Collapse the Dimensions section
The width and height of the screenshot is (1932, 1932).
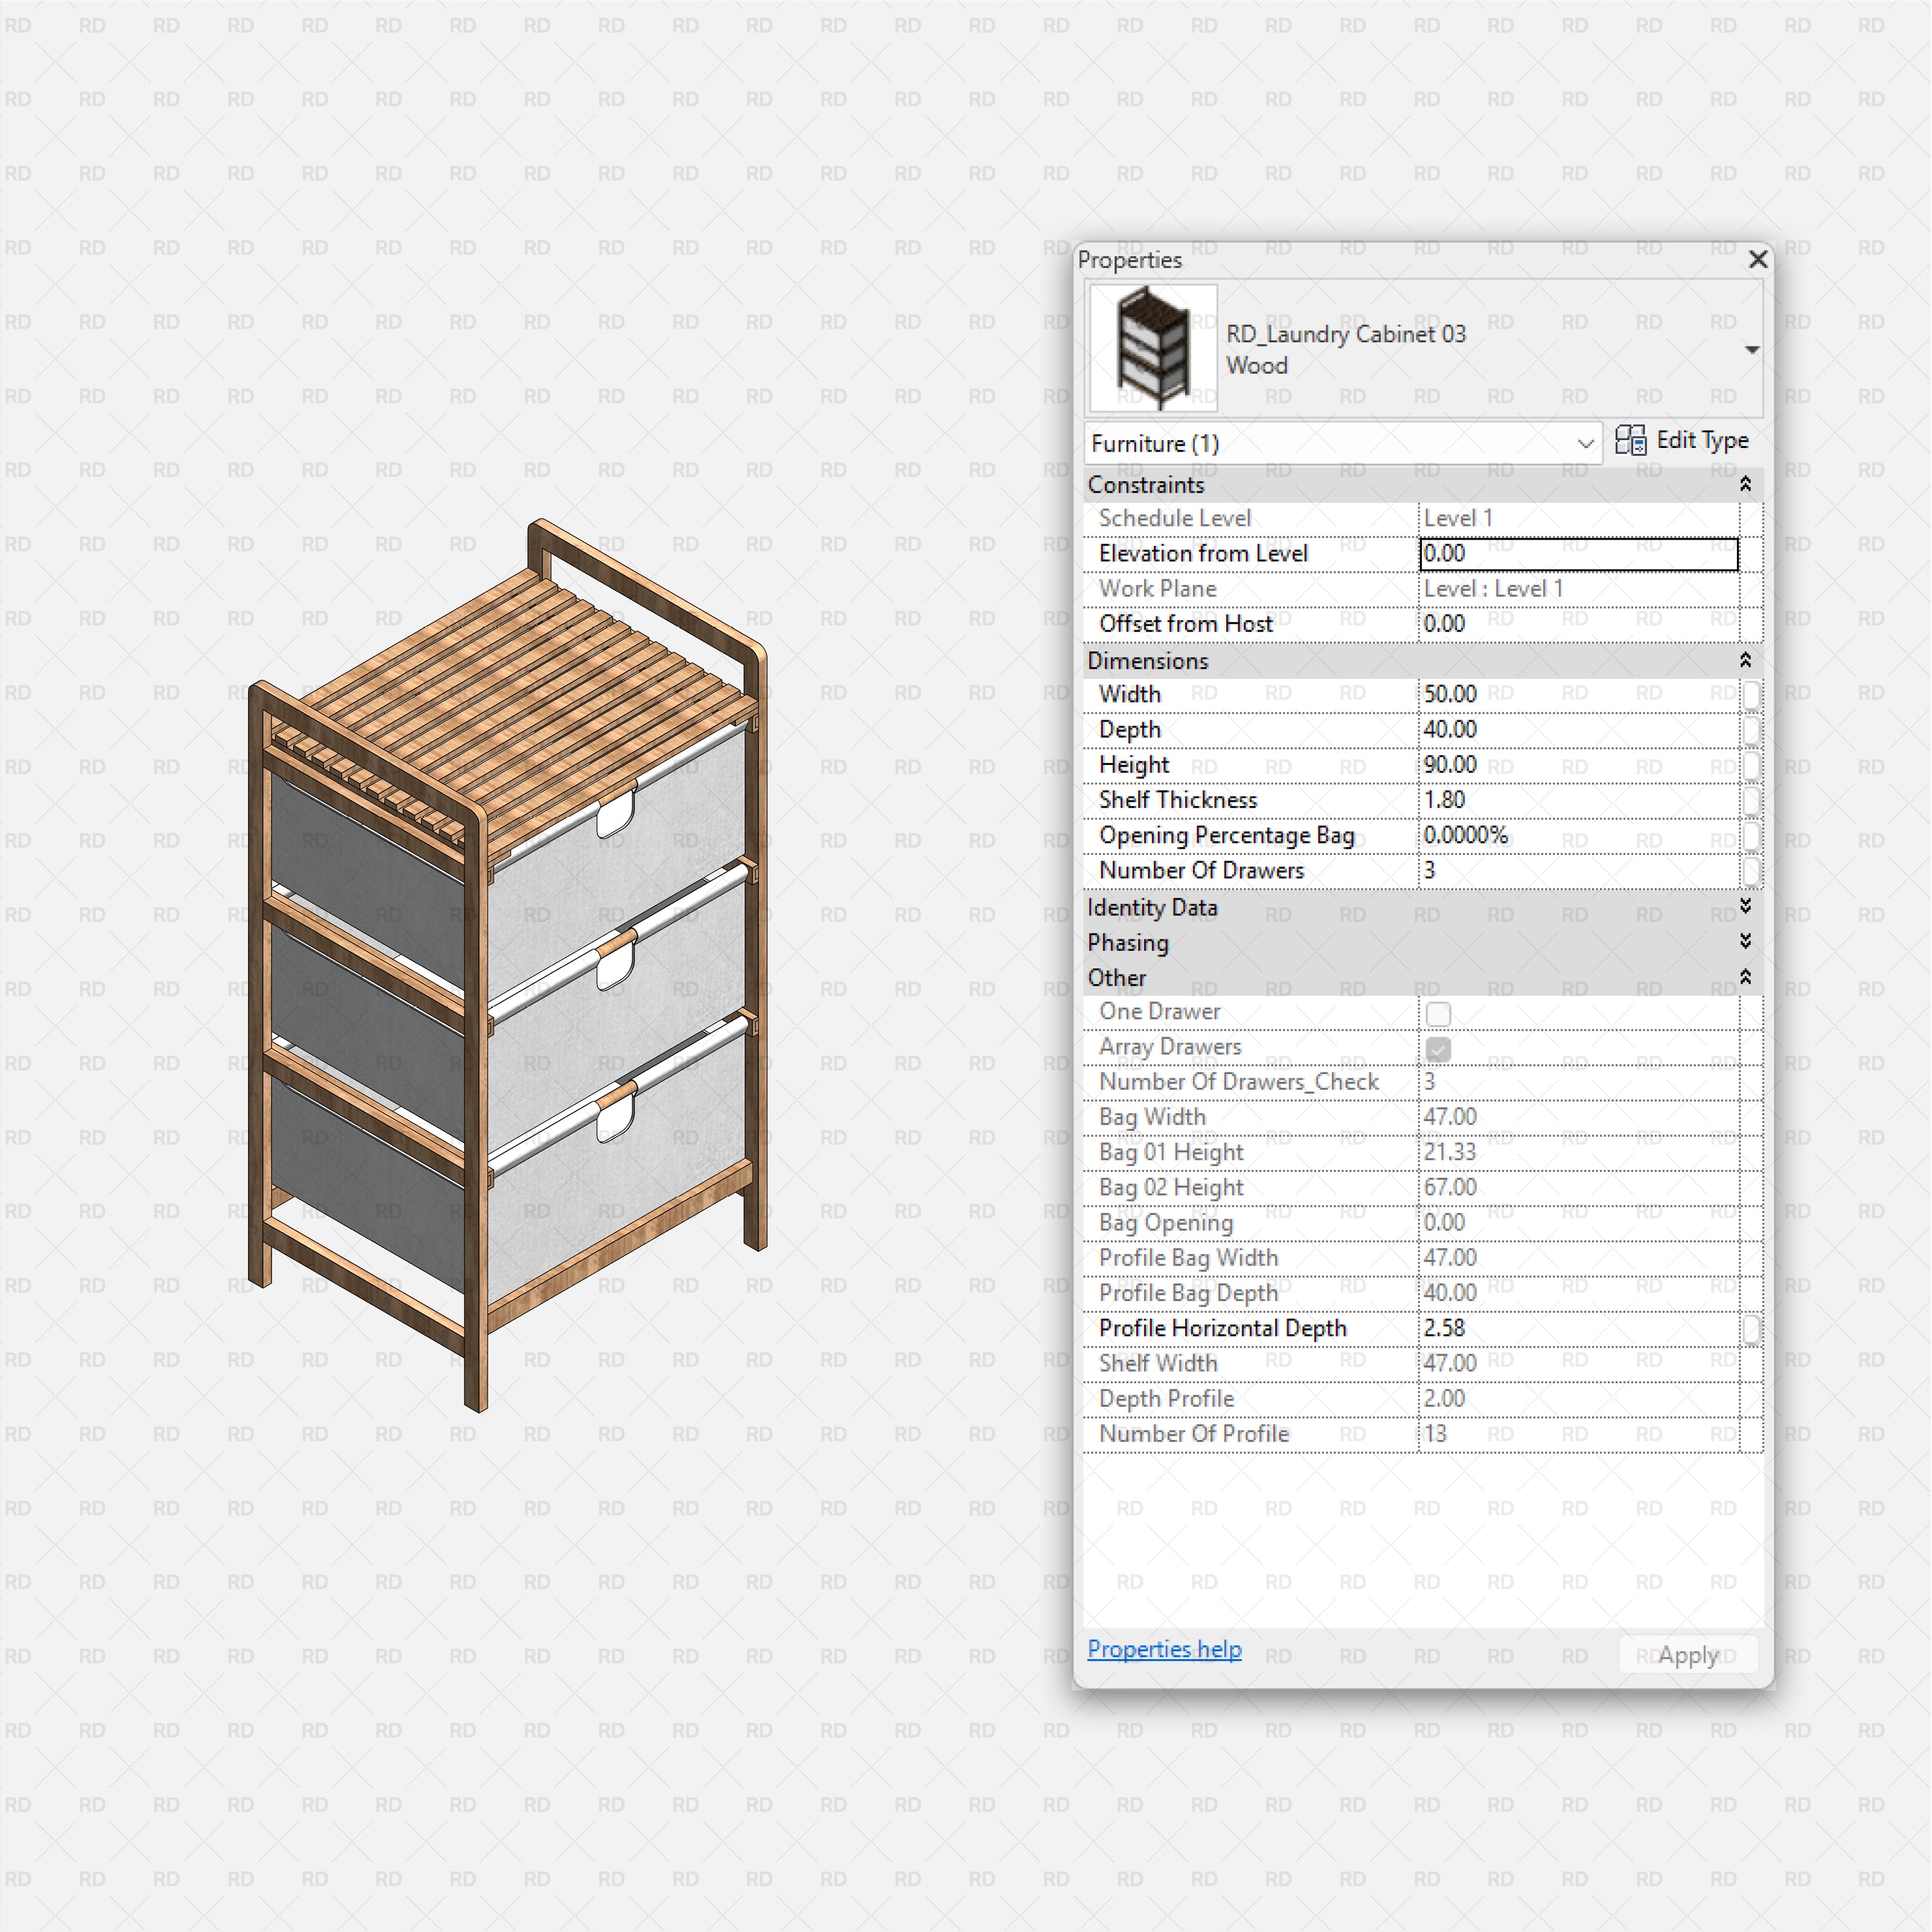point(1745,660)
